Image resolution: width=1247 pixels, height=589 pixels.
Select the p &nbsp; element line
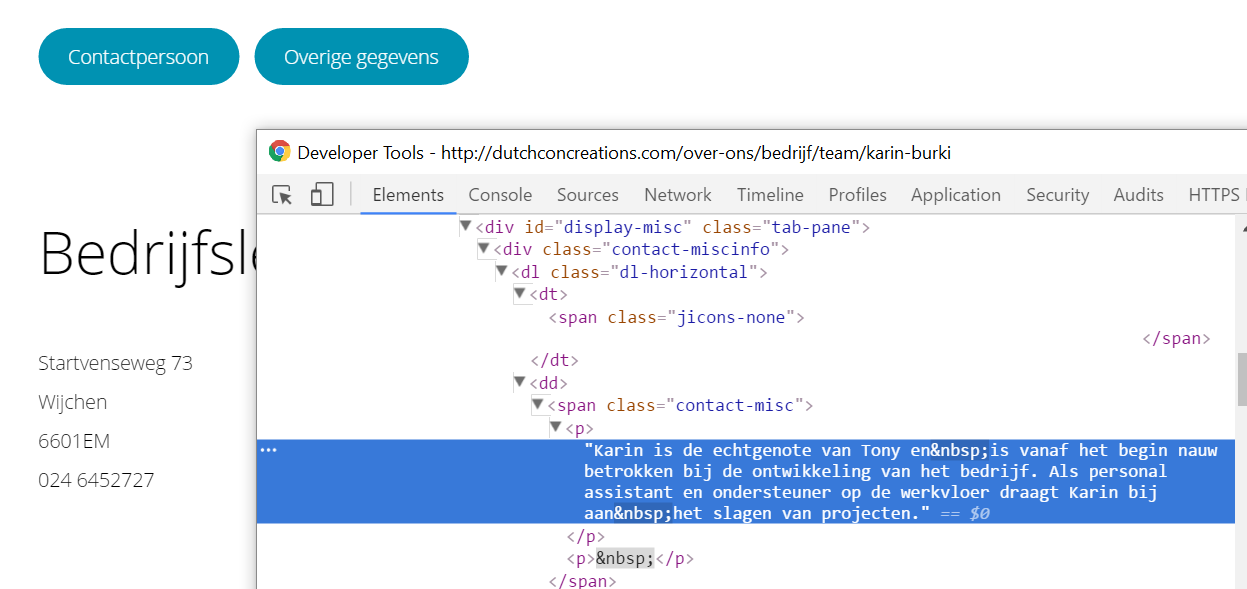tap(630, 558)
